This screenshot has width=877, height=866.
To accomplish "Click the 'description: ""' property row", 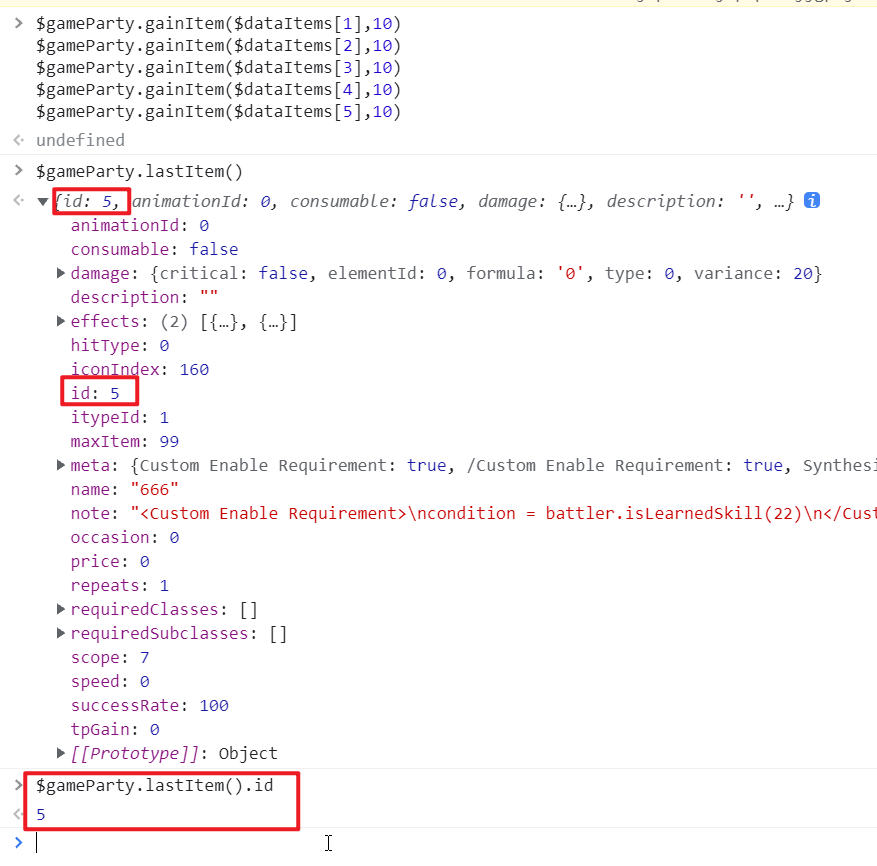I will [x=144, y=297].
